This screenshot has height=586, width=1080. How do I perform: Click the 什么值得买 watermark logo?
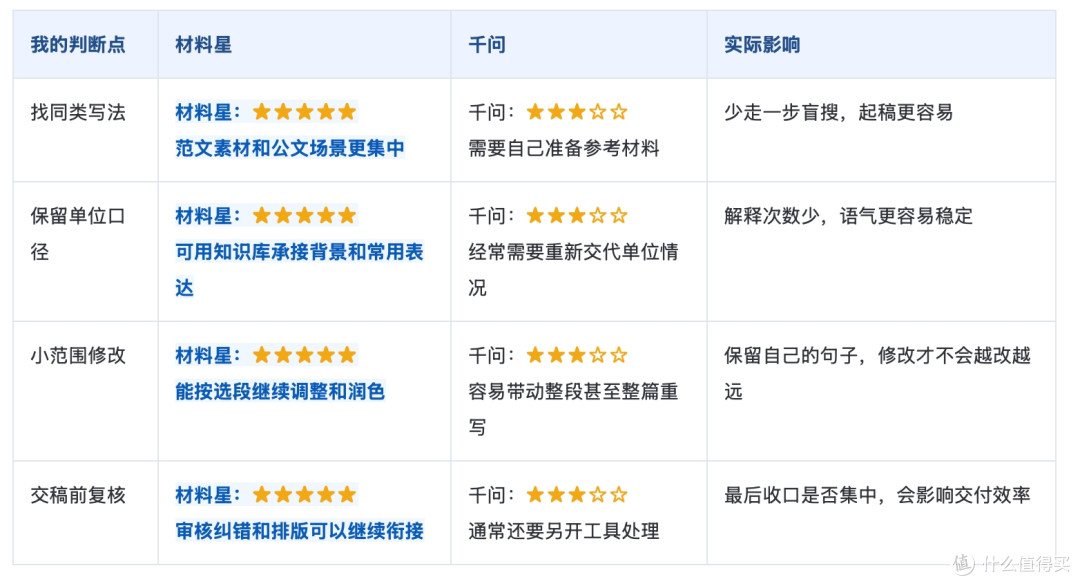pos(1012,564)
